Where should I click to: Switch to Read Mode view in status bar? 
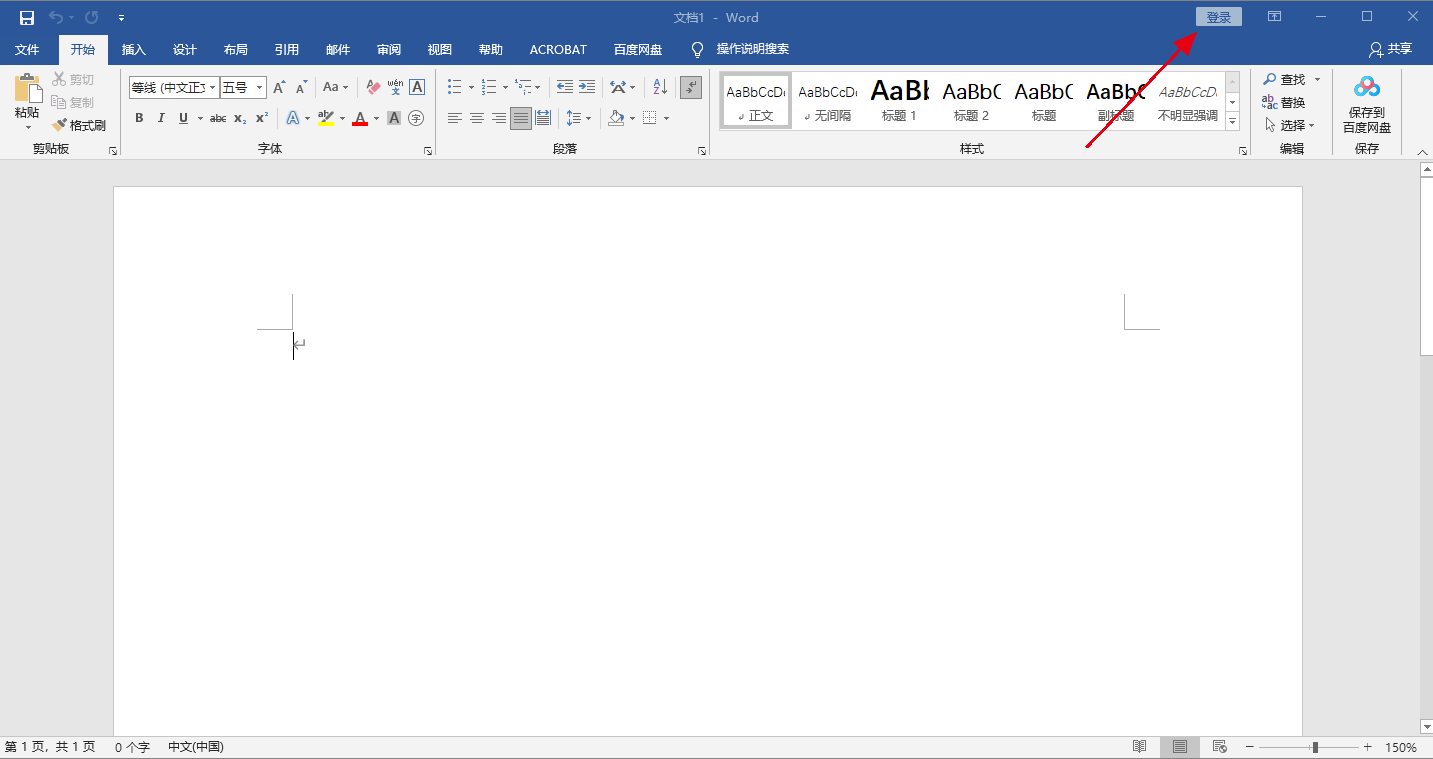tap(1139, 747)
